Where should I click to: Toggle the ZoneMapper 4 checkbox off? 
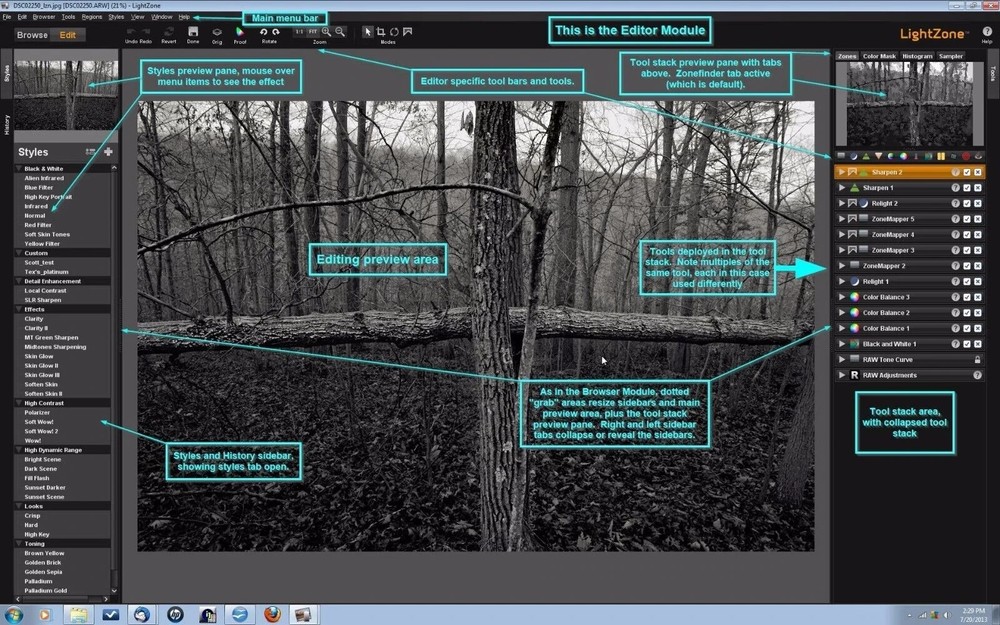click(x=966, y=234)
